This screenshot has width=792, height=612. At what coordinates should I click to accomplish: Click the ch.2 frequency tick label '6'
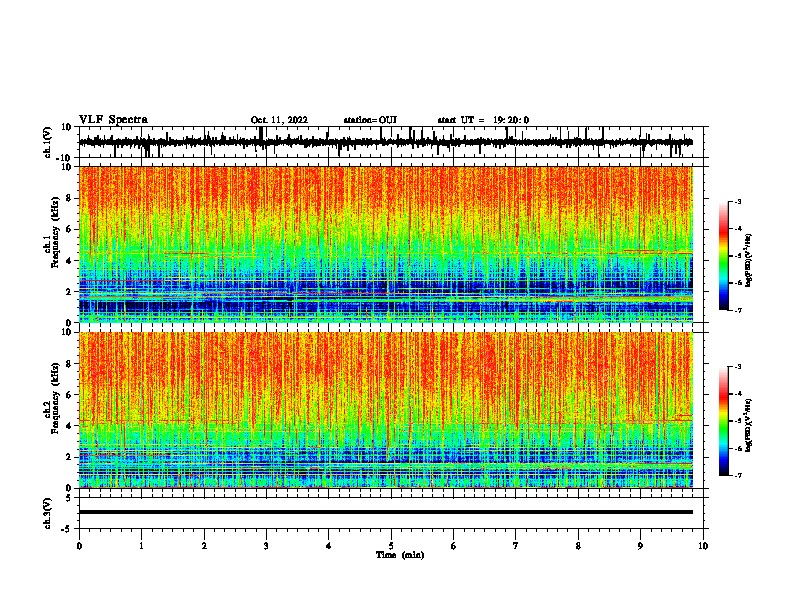[69, 395]
